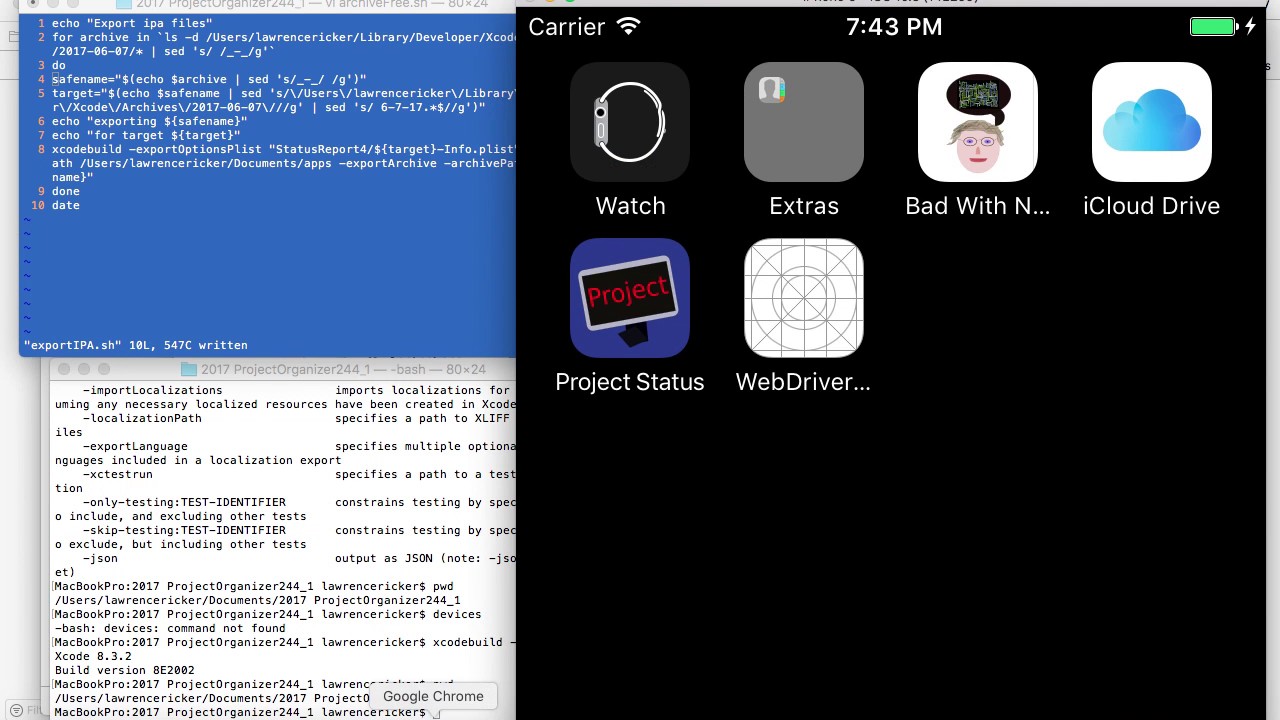The width and height of the screenshot is (1280, 720).
Task: Click the 'exportIPA.sh 10L, 547C written' status
Action: 136,345
